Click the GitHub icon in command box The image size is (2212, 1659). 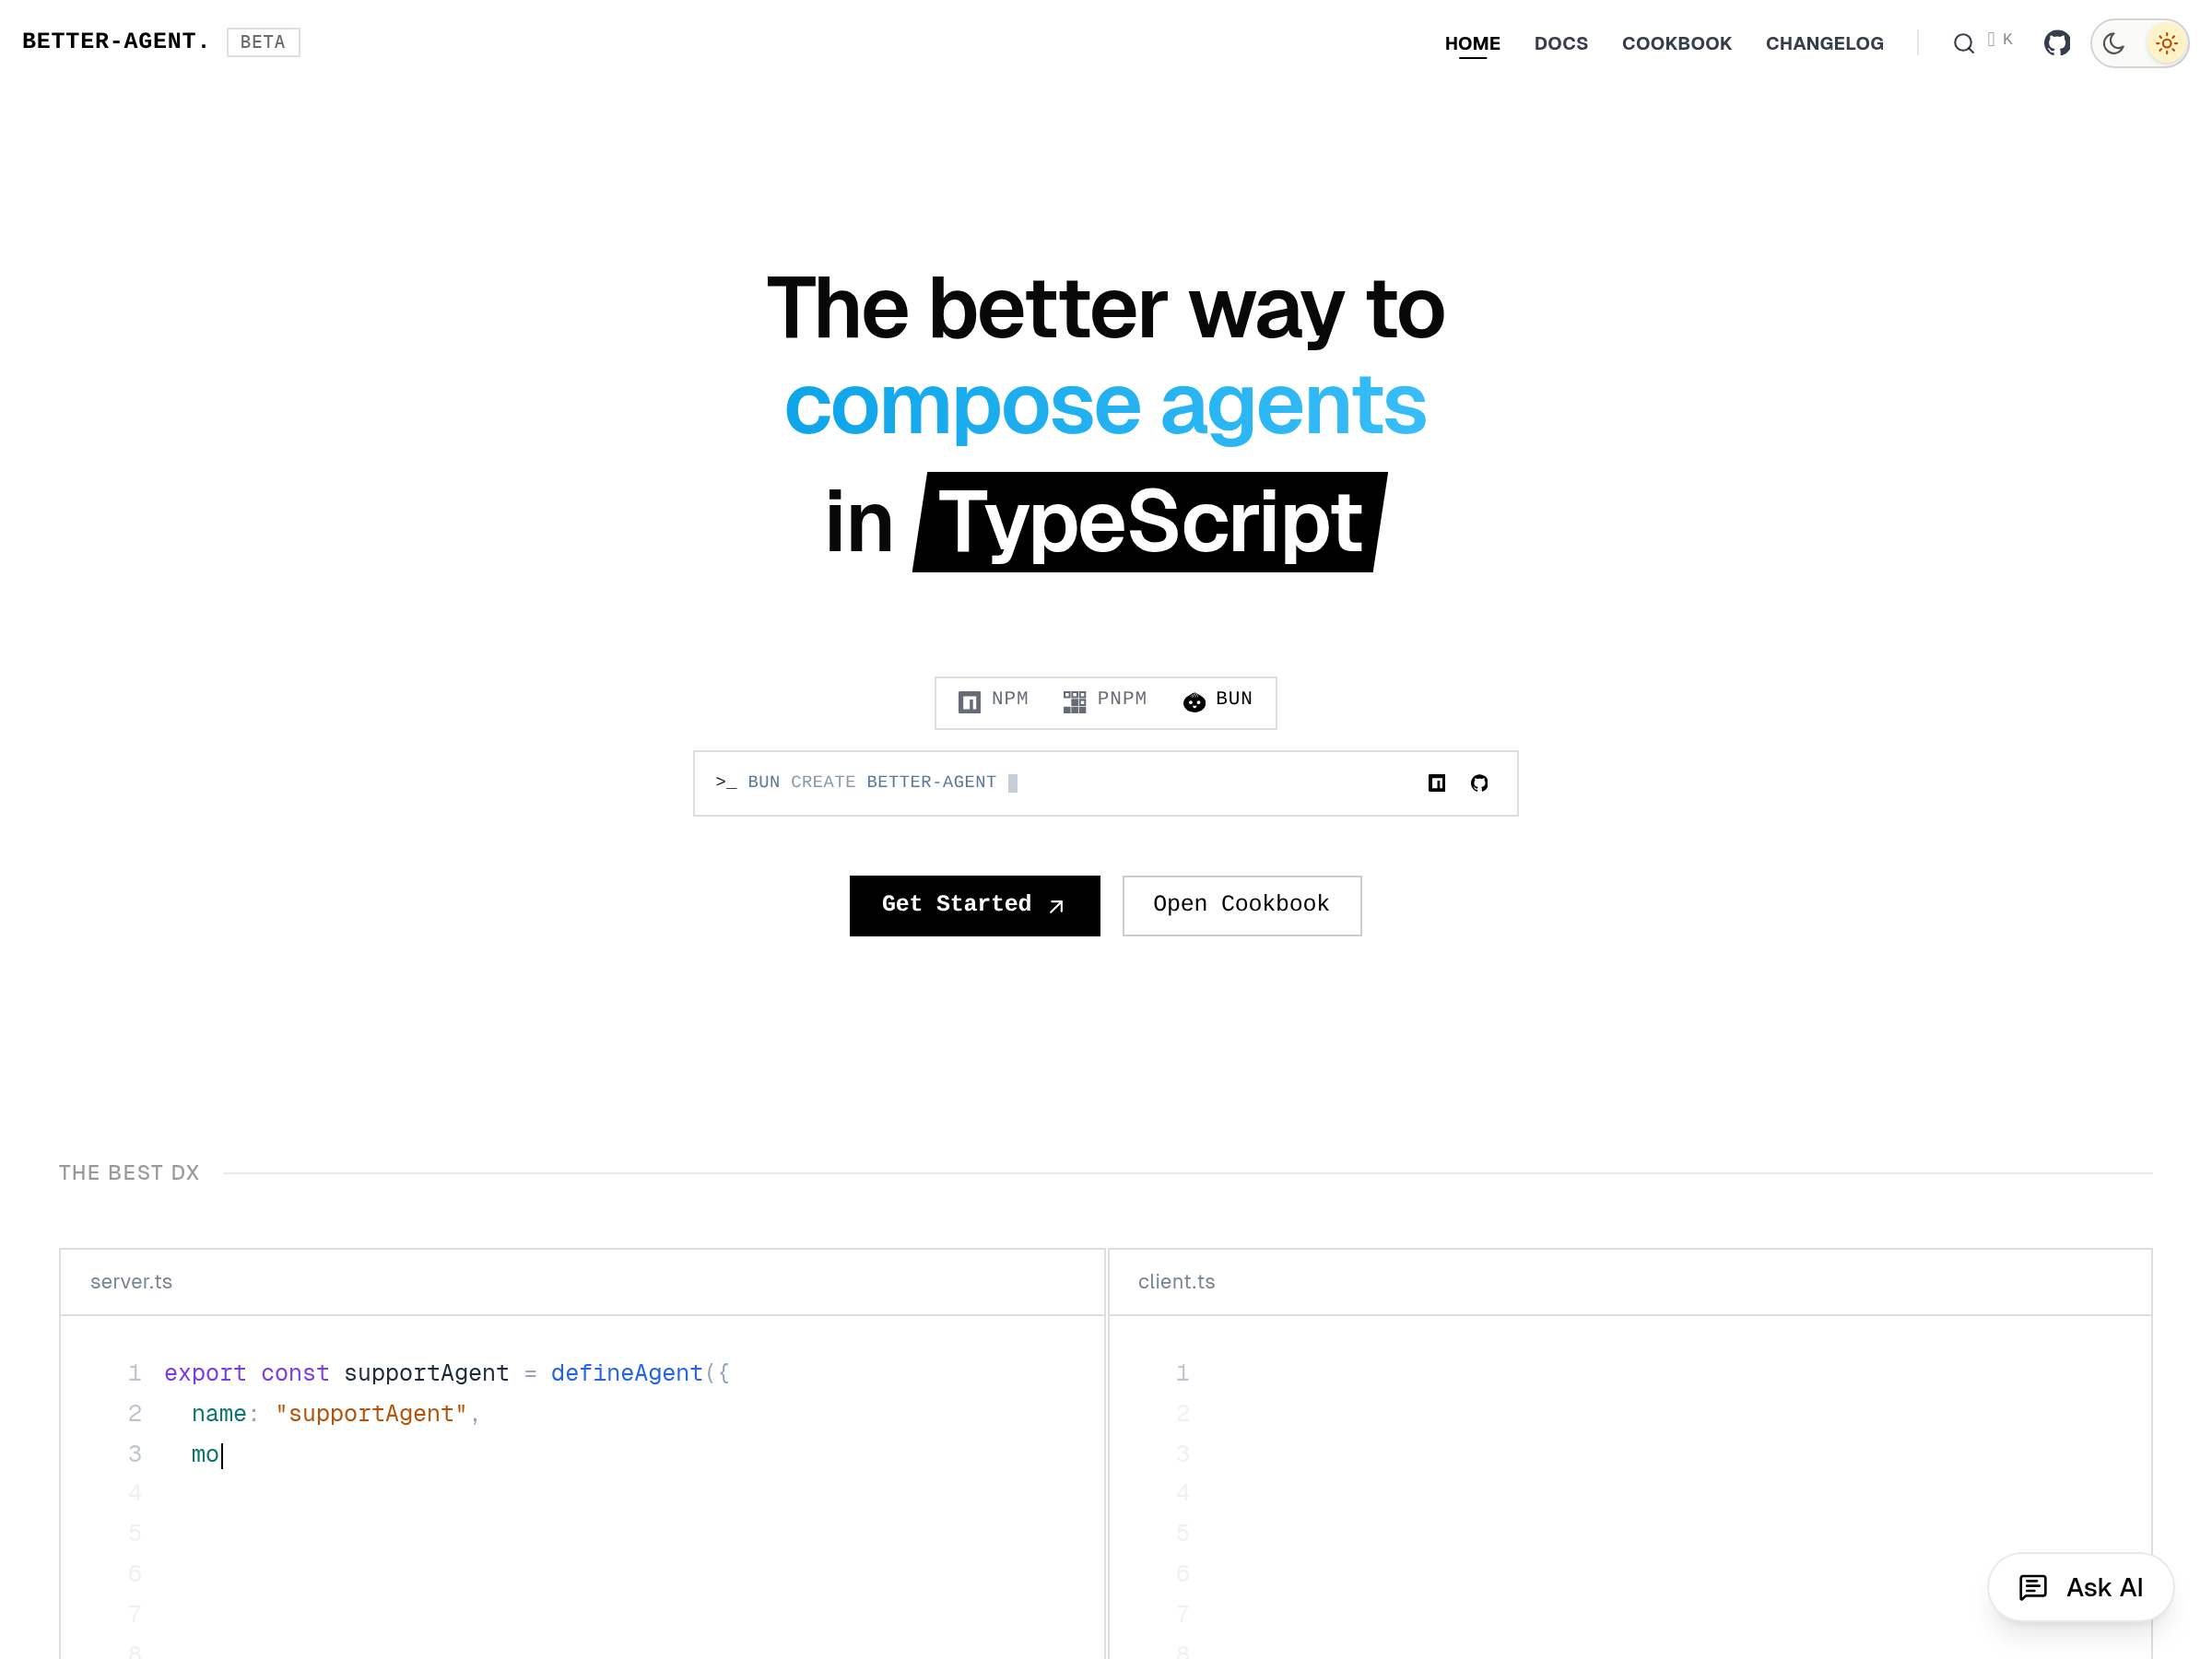point(1479,783)
